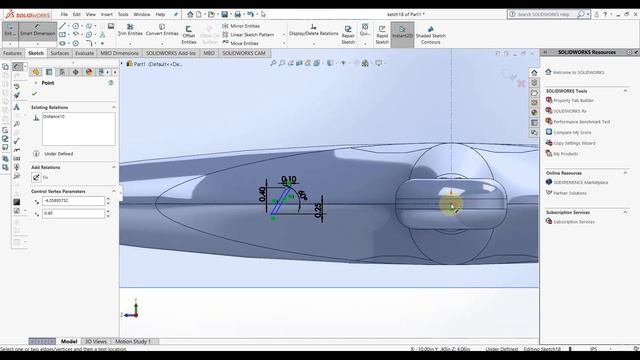
Task: Open the Help menu
Action: [160, 14]
